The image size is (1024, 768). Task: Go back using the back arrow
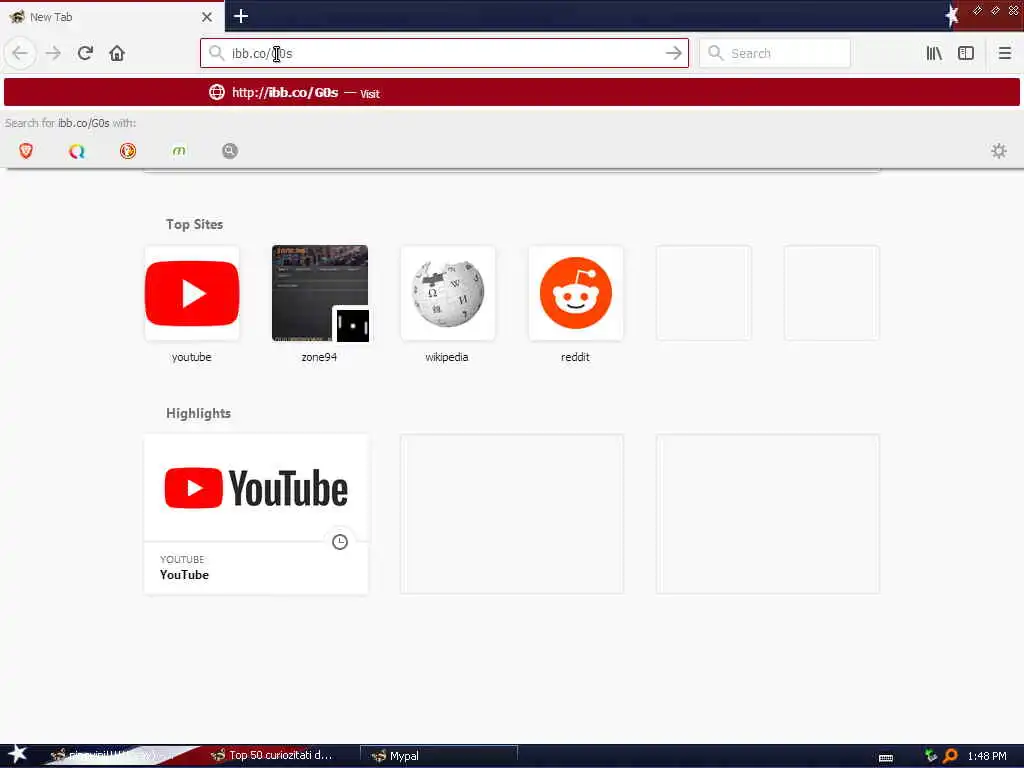20,54
